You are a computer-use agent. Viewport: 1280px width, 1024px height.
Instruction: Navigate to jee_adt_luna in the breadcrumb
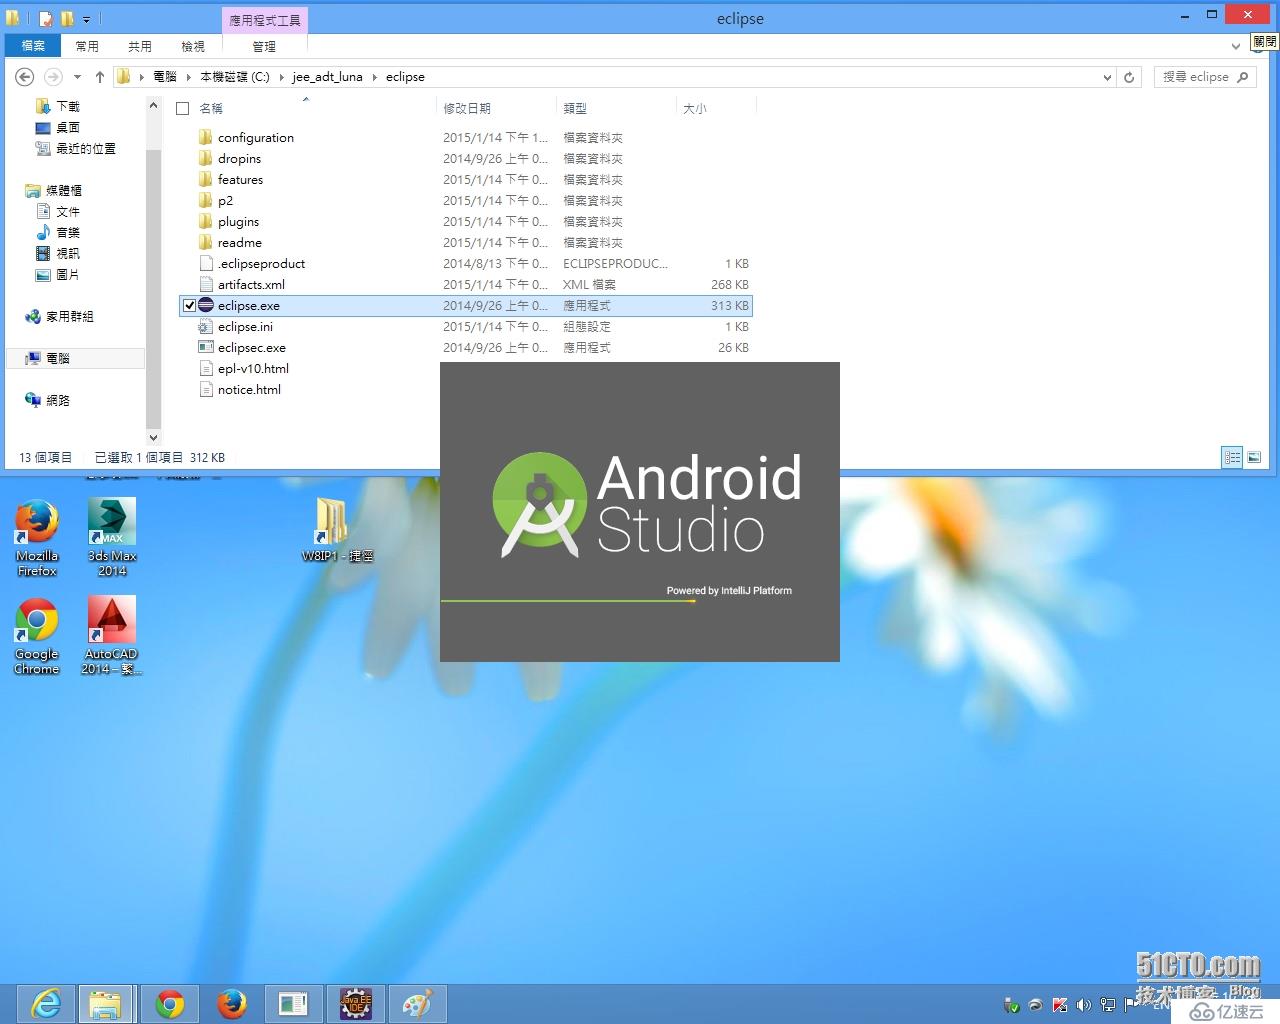327,77
